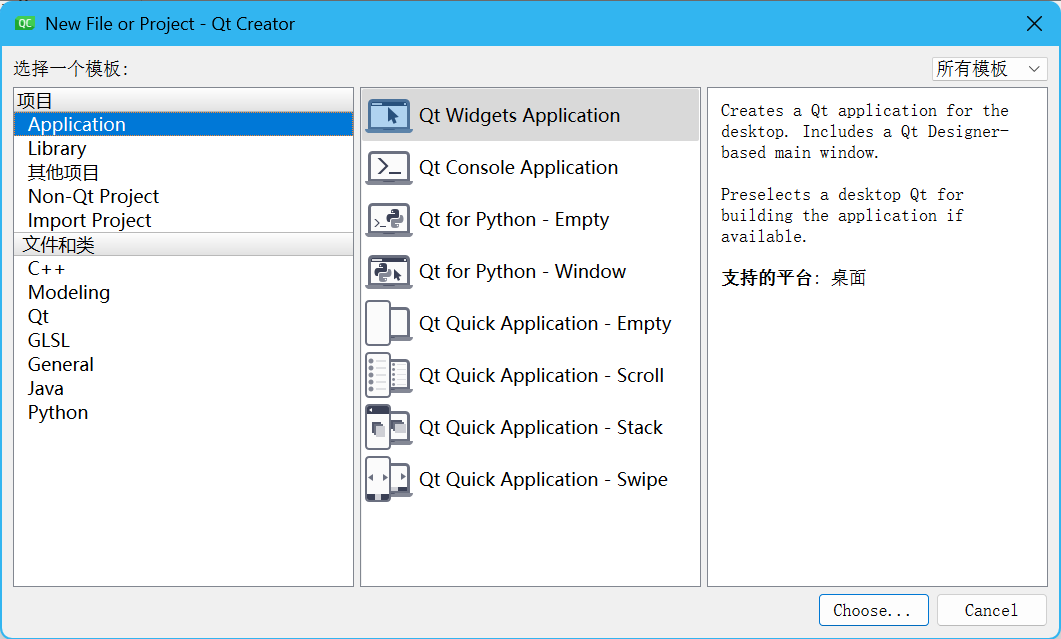Image resolution: width=1061 pixels, height=639 pixels.
Task: Select the Qt for Python - Empty label
Action: [x=514, y=220]
